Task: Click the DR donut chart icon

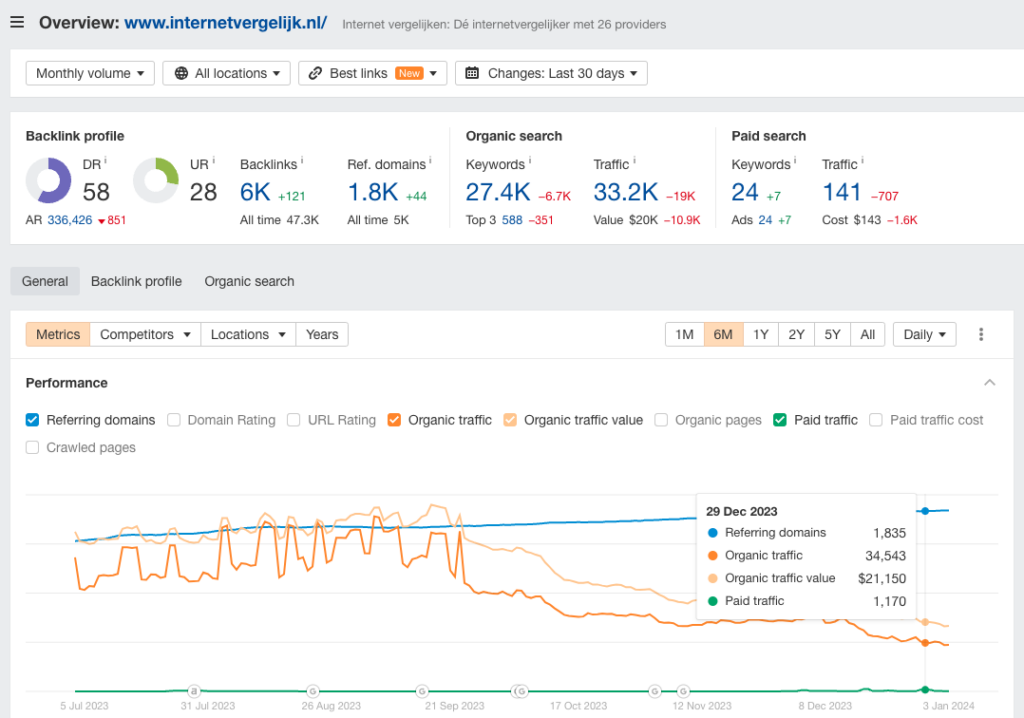Action: click(x=48, y=180)
